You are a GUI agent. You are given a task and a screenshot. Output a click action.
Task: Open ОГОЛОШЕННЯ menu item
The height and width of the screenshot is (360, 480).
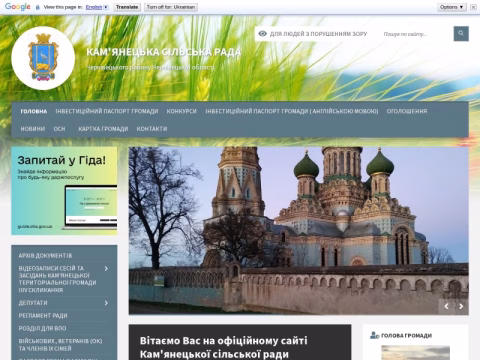click(x=407, y=111)
